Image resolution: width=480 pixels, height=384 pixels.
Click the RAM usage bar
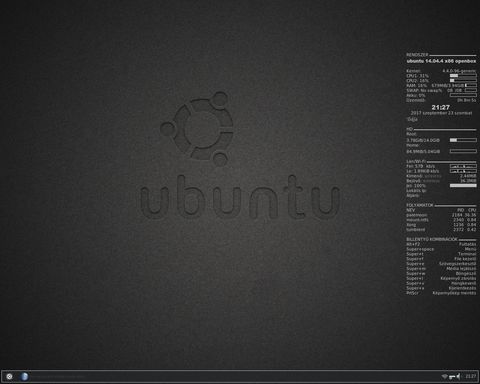[x=471, y=85]
